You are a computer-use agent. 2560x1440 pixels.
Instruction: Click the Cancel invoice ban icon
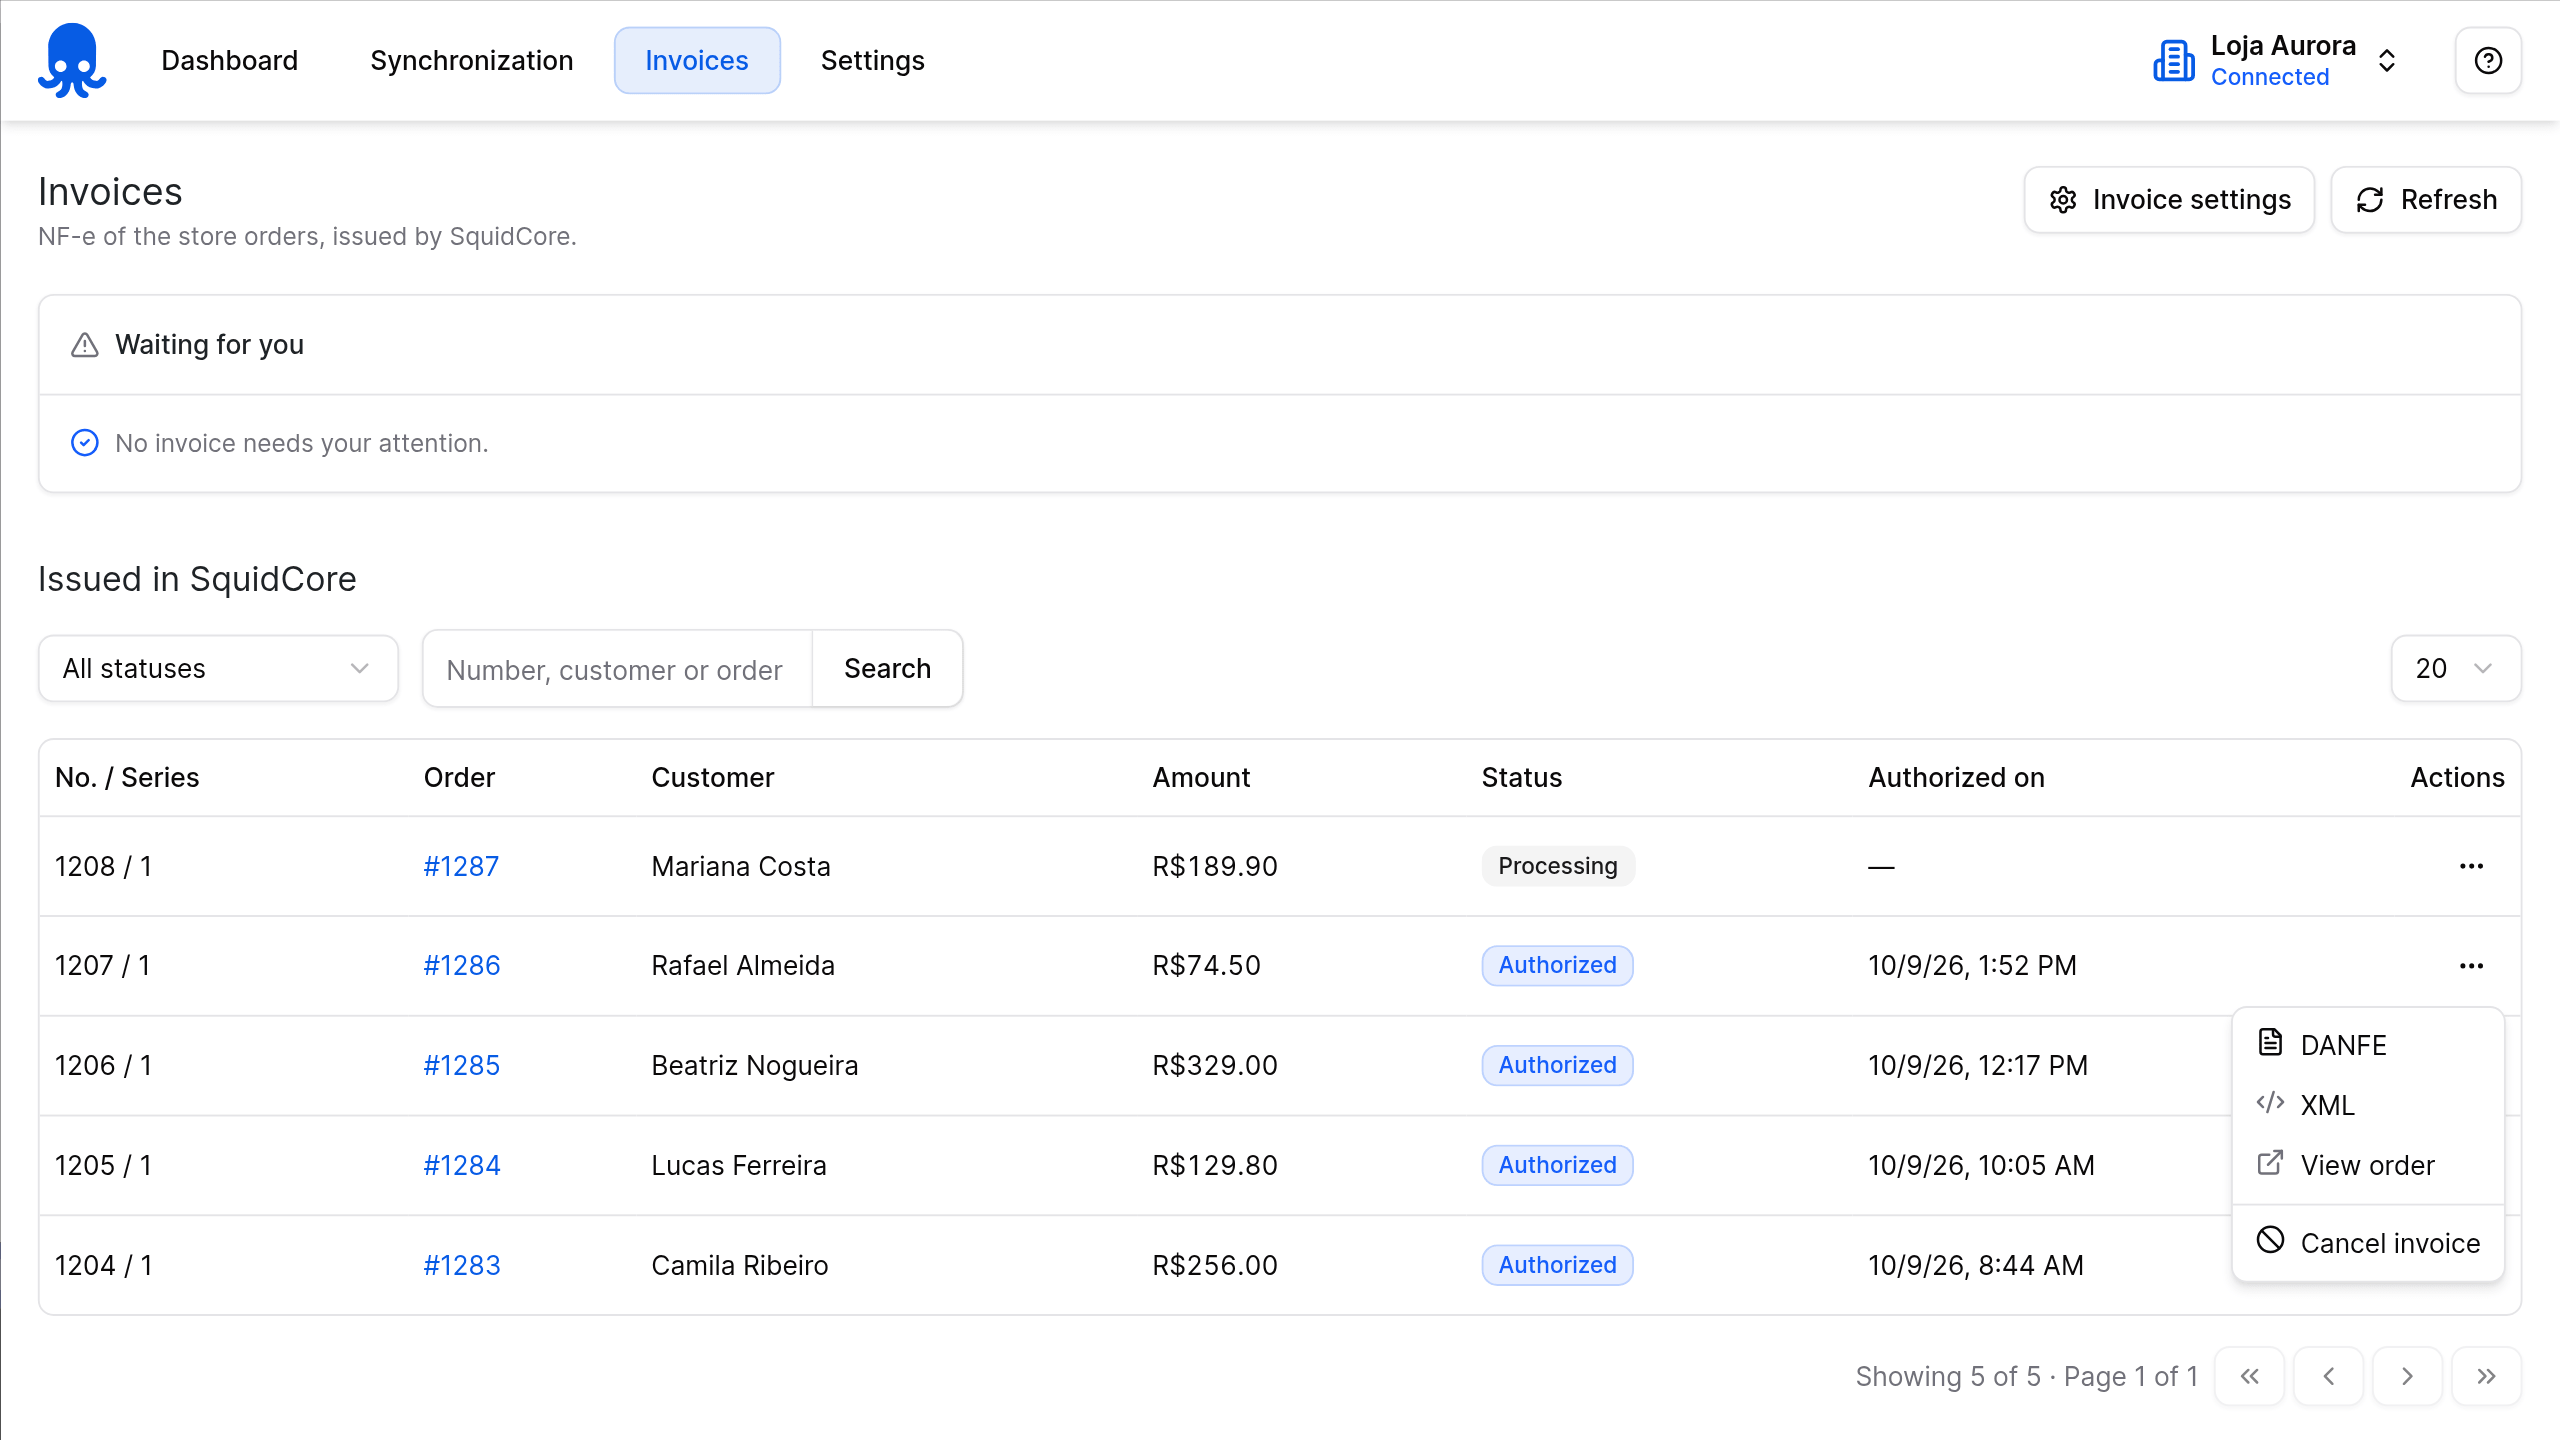[2270, 1240]
